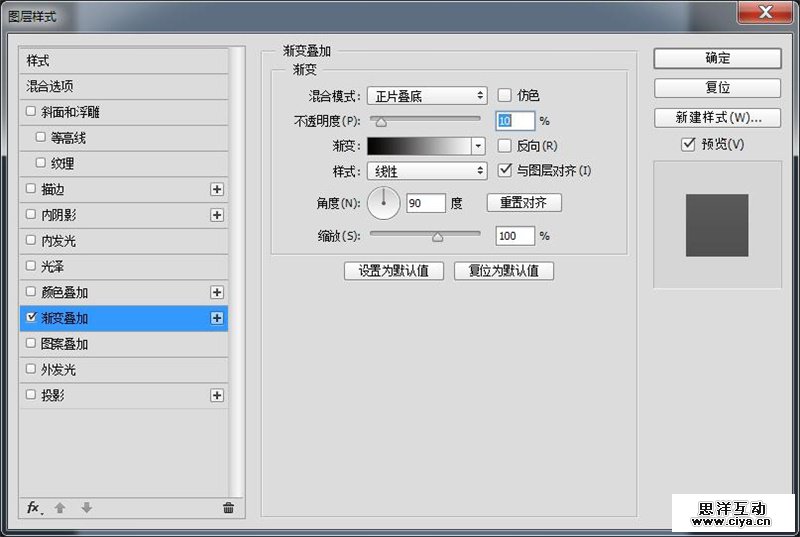The width and height of the screenshot is (800, 537).
Task: Uncheck the 预览 preview checkbox
Action: tap(688, 144)
